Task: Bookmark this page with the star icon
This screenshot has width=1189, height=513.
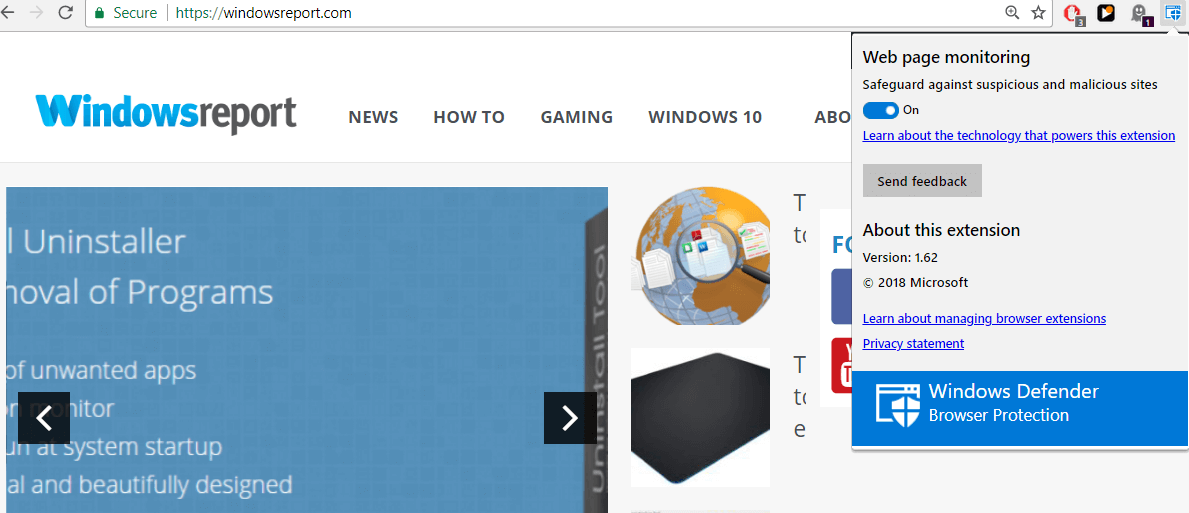Action: point(1038,12)
